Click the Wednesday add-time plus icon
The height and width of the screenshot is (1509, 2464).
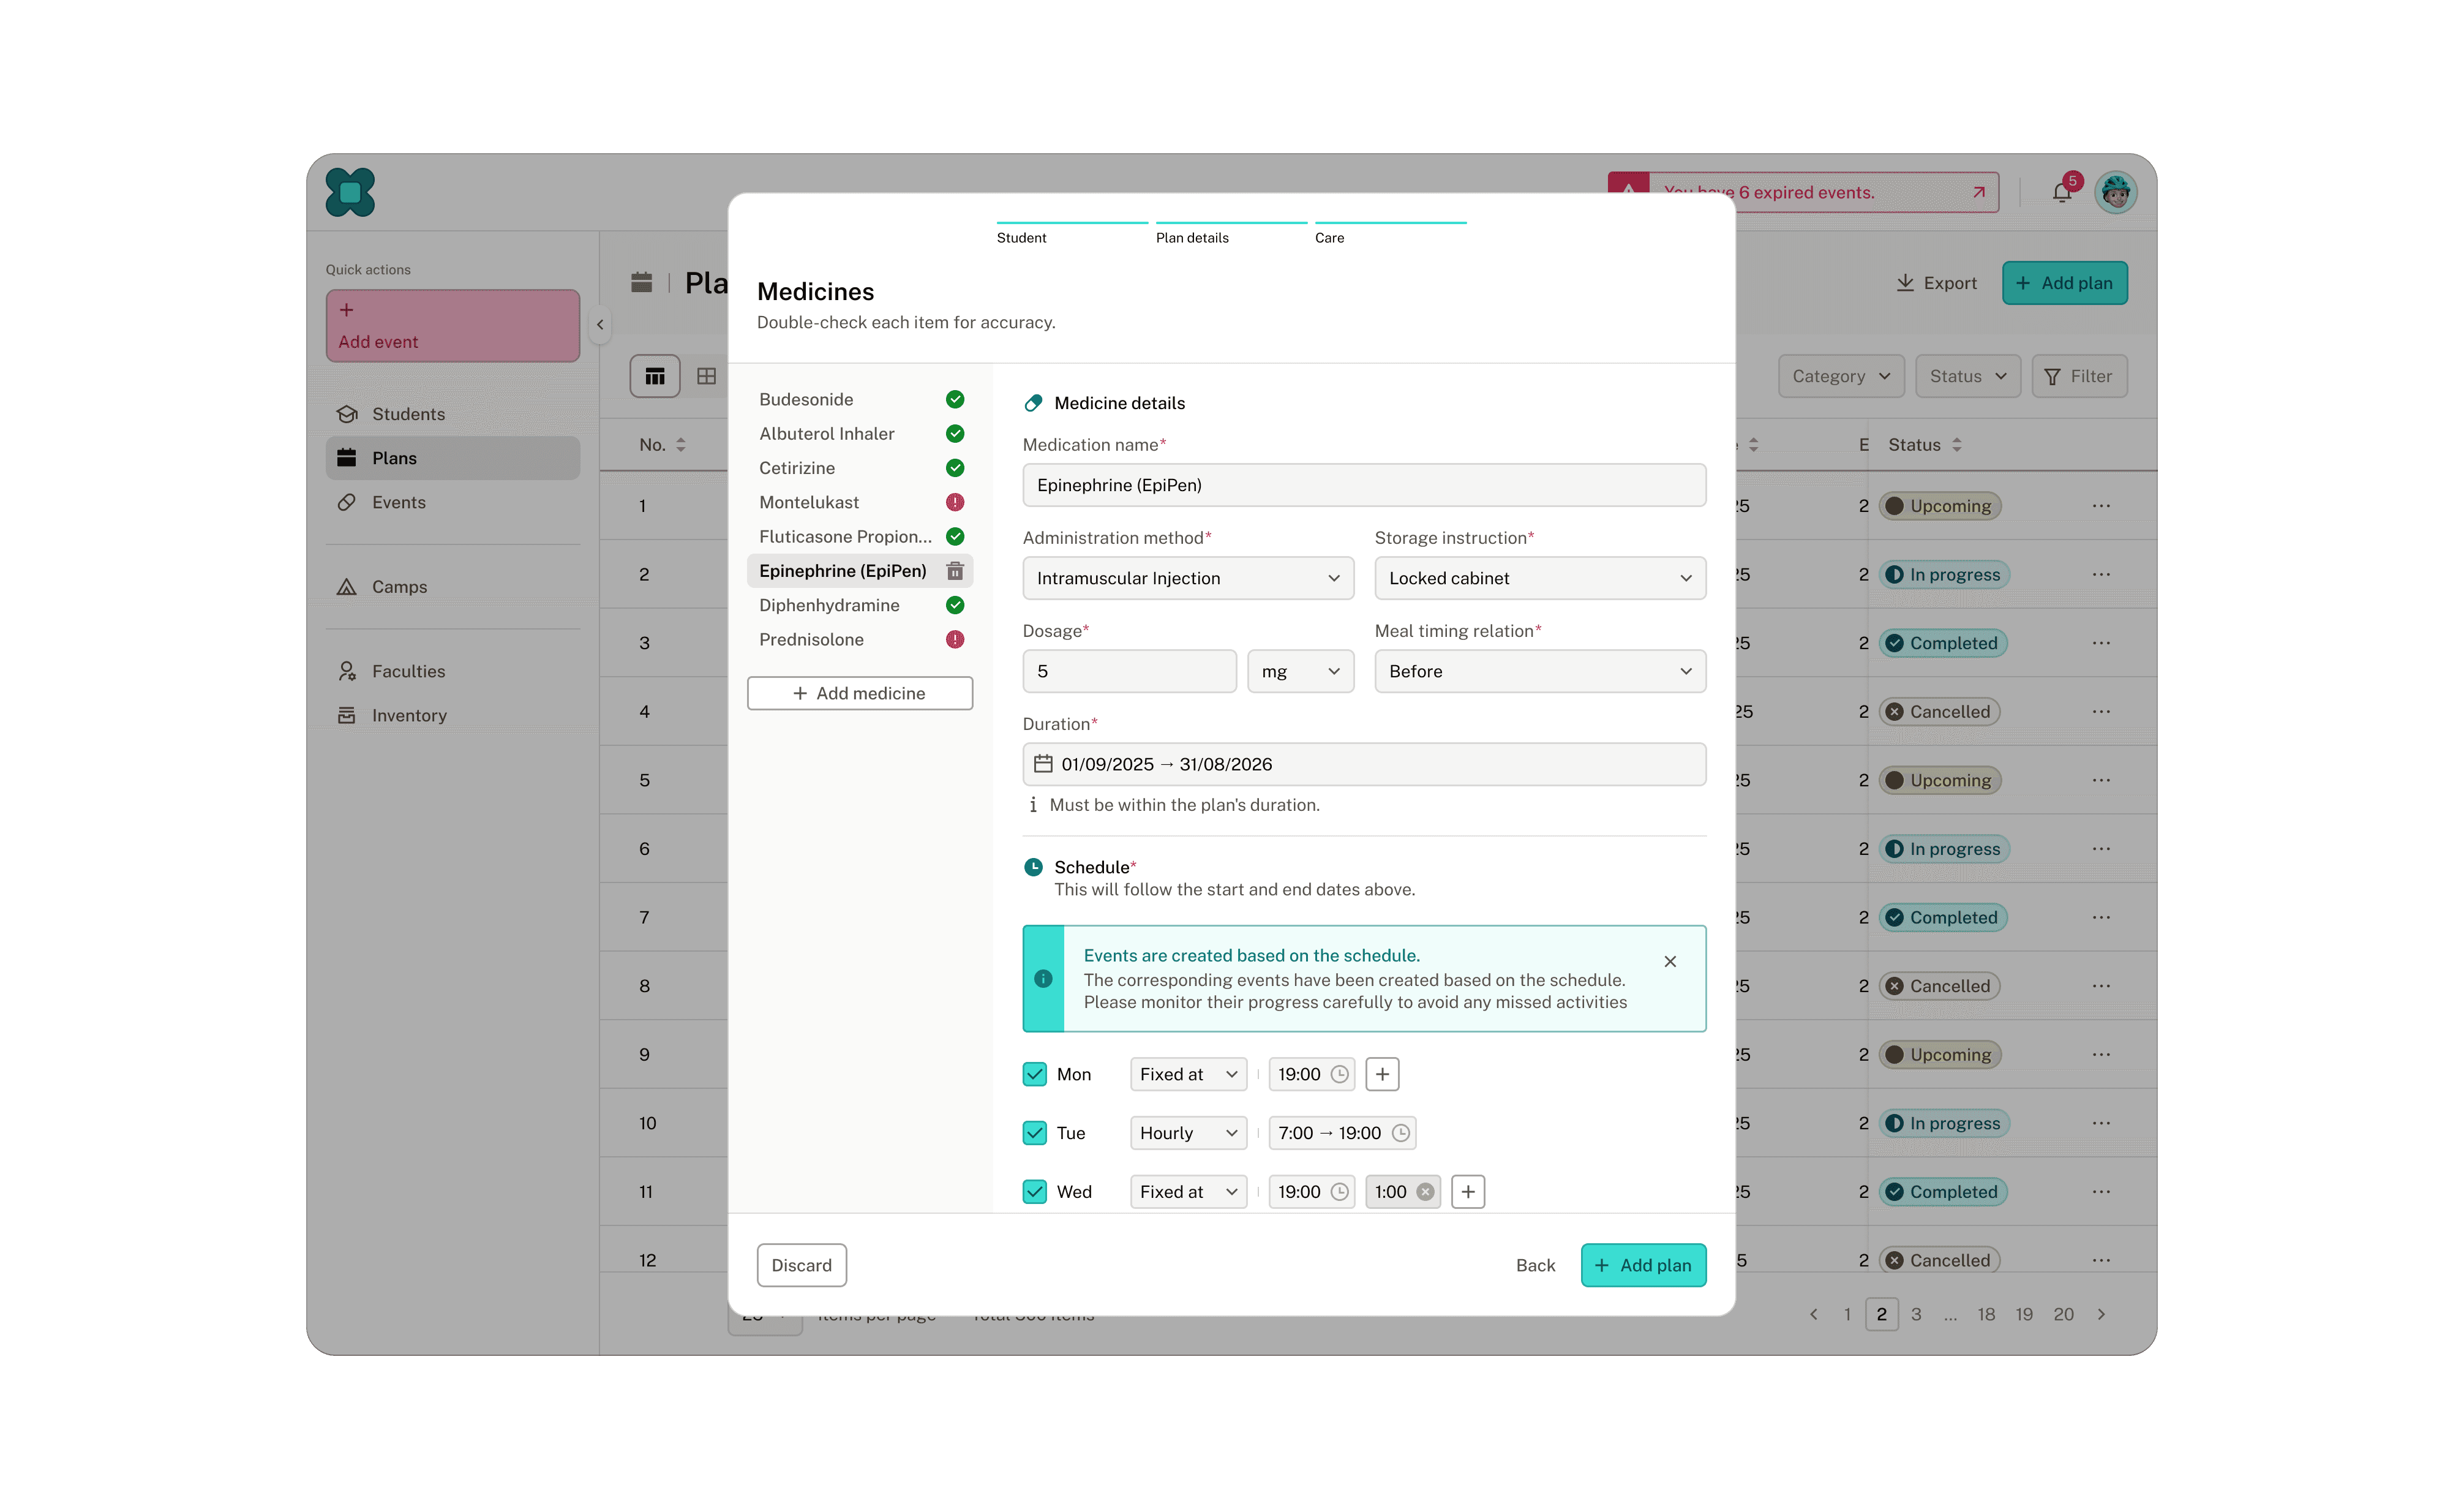[x=1467, y=1192]
